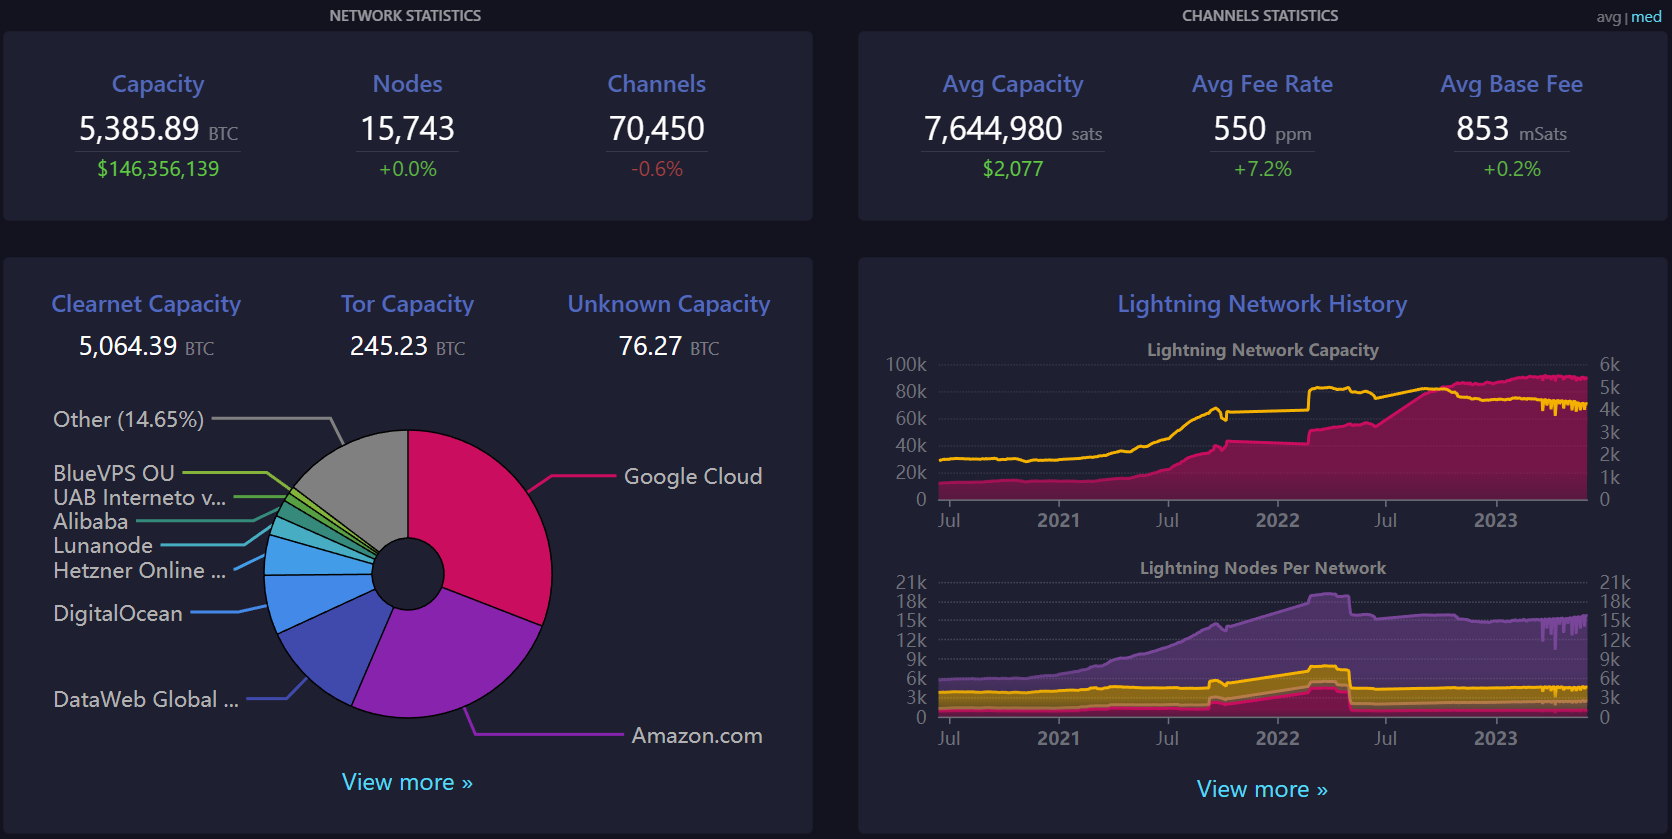
Task: Open the Lightning Network History title link
Action: [x=1262, y=304]
